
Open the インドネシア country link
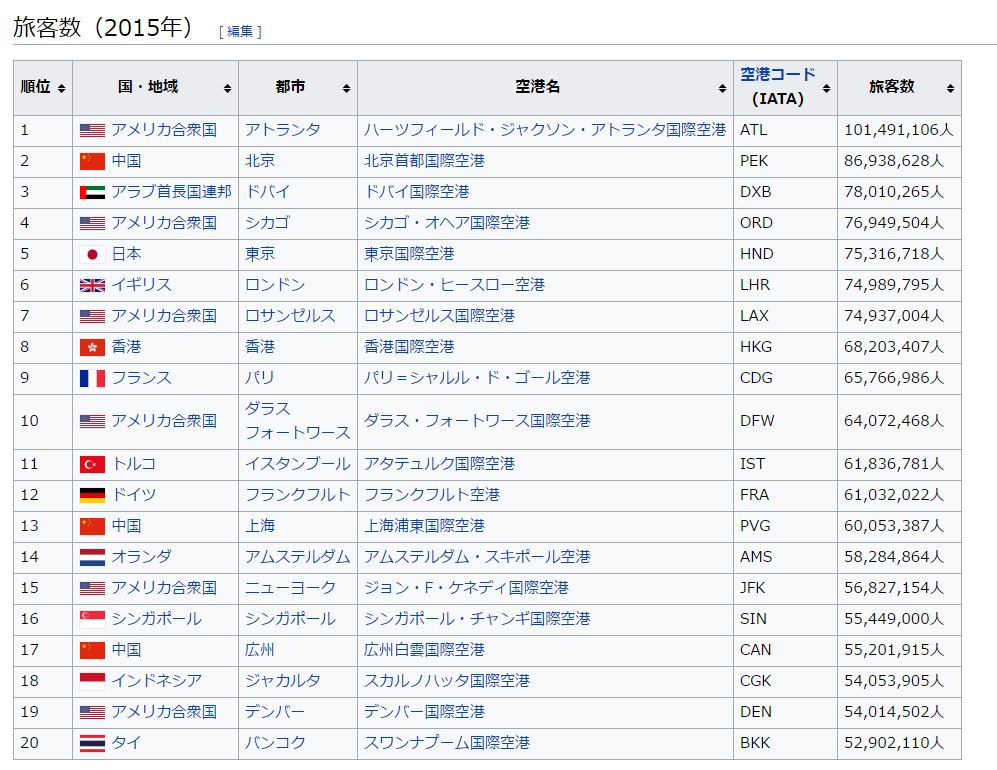156,680
